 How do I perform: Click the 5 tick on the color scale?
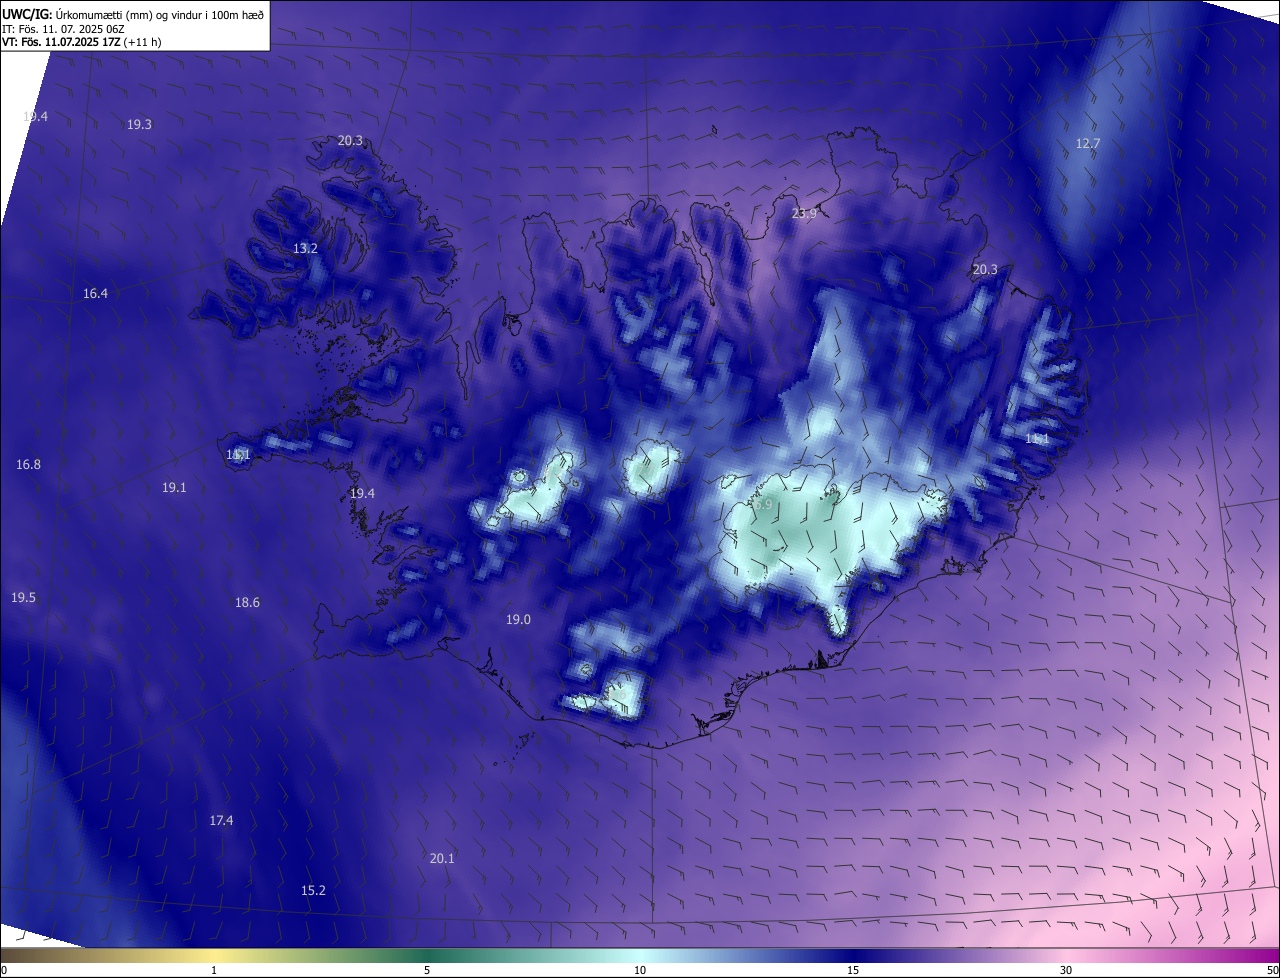[427, 970]
